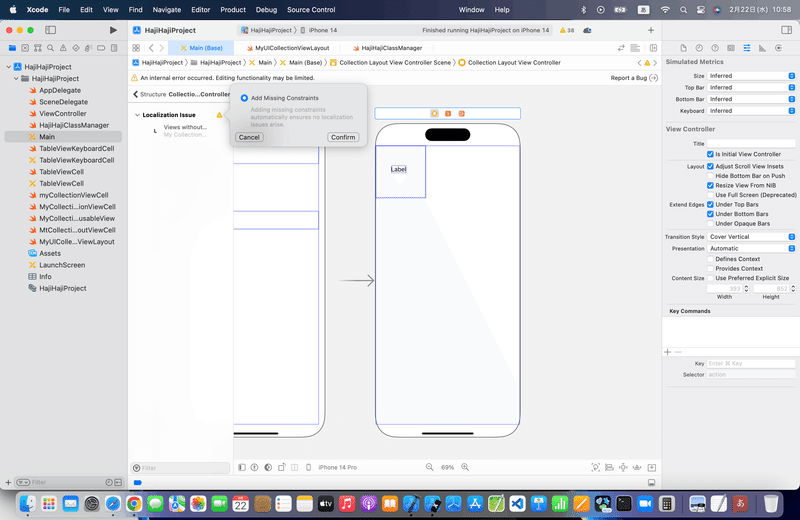Open Add New Constraints menu
Viewport: 800px width, 520px height.
pos(623,467)
